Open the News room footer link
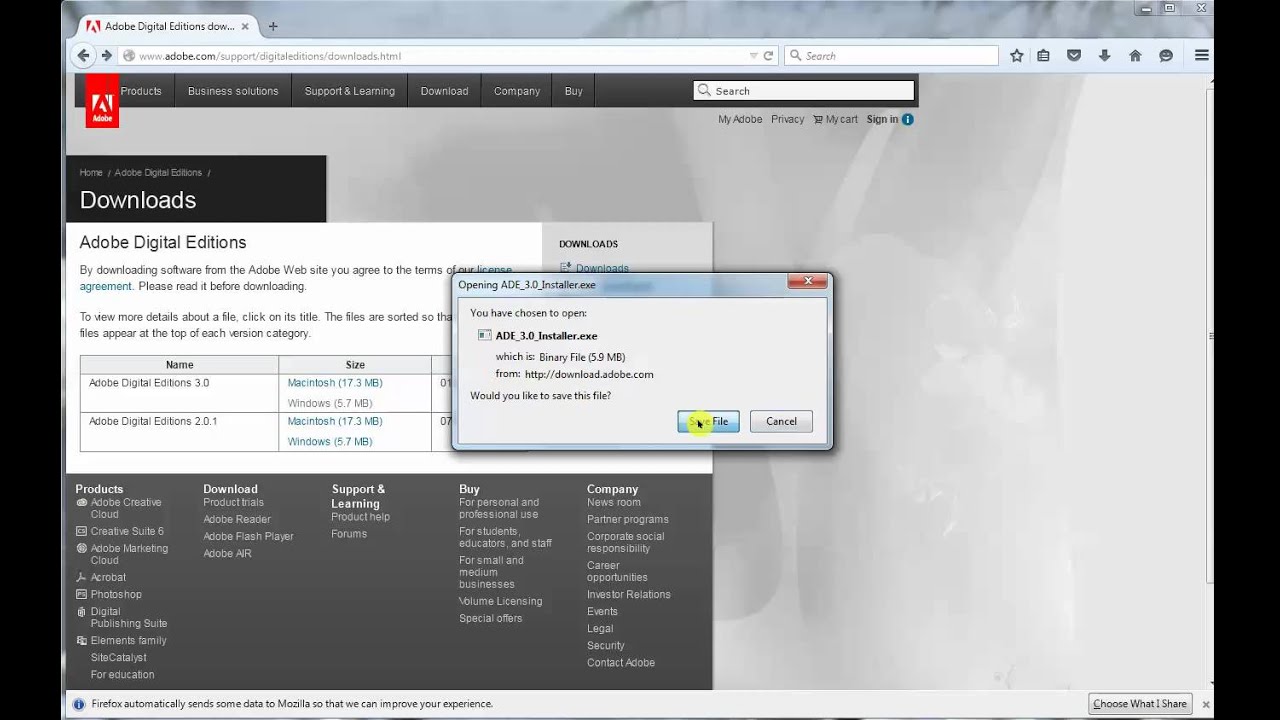The width and height of the screenshot is (1280, 720). [614, 502]
